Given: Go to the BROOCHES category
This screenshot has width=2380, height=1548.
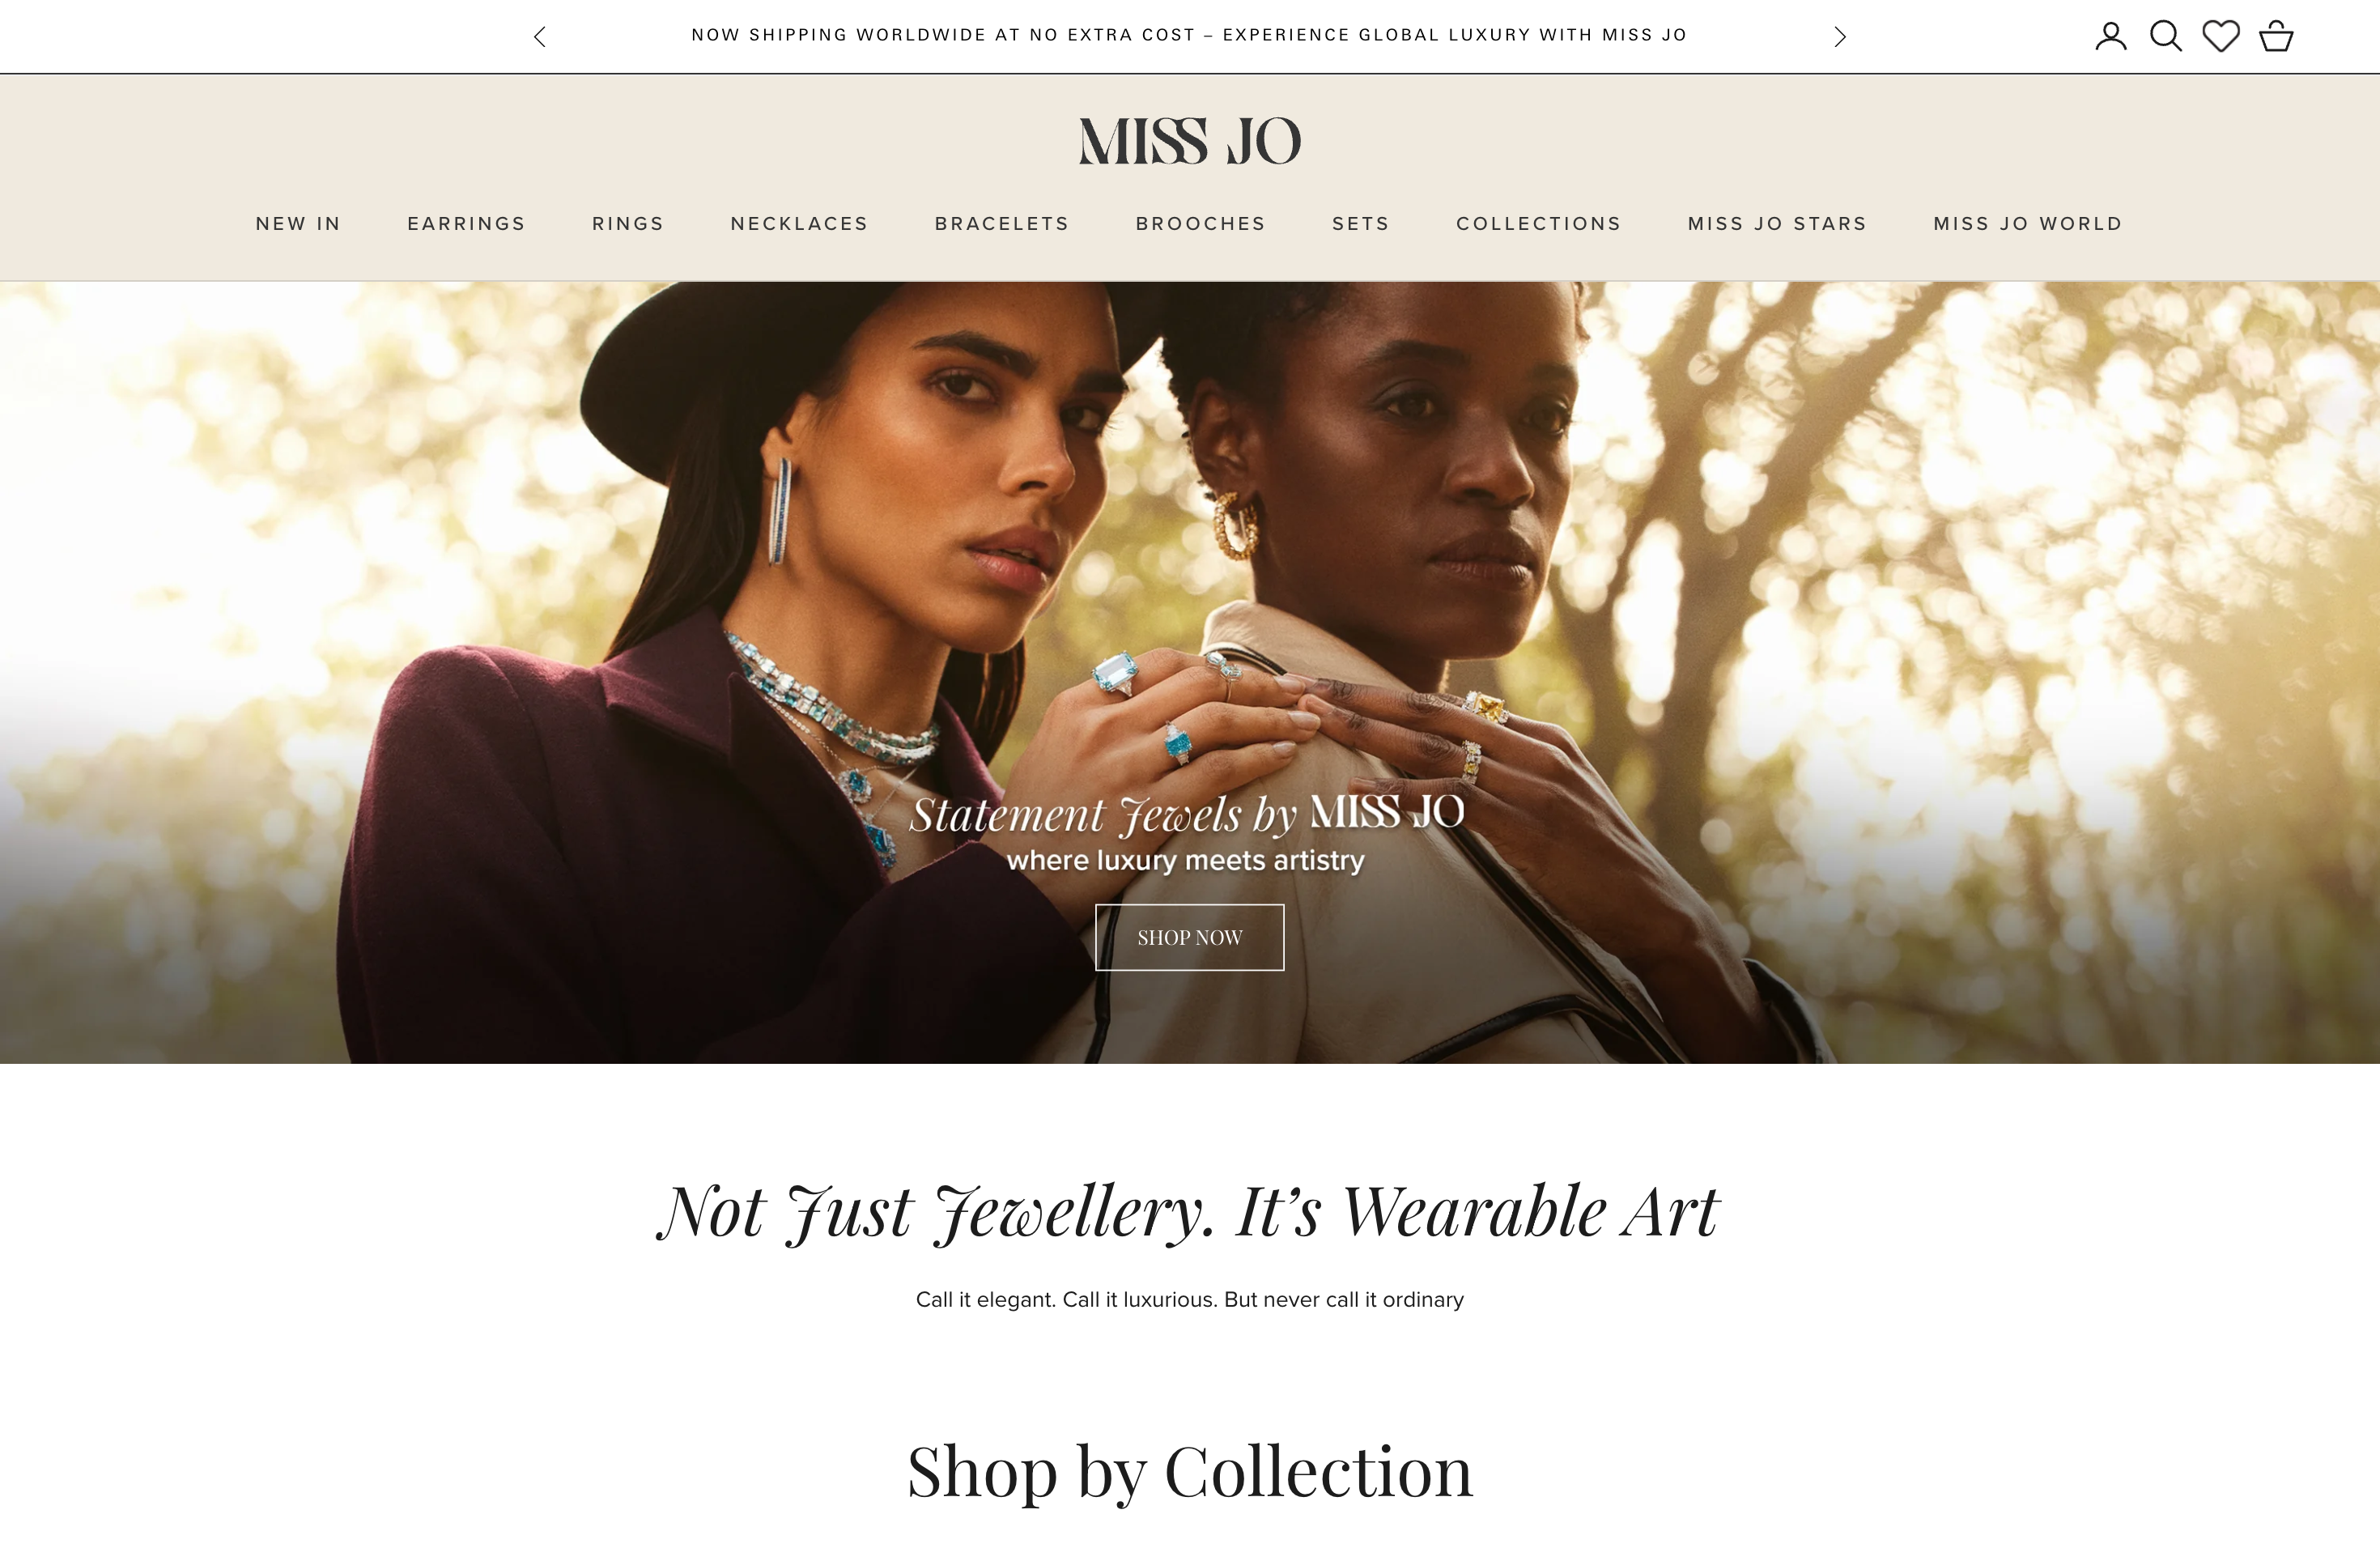Looking at the screenshot, I should [1200, 224].
